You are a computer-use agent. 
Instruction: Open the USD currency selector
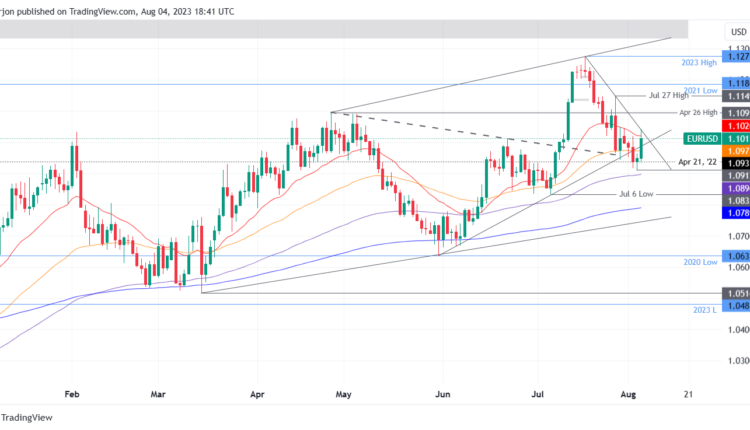(x=738, y=32)
